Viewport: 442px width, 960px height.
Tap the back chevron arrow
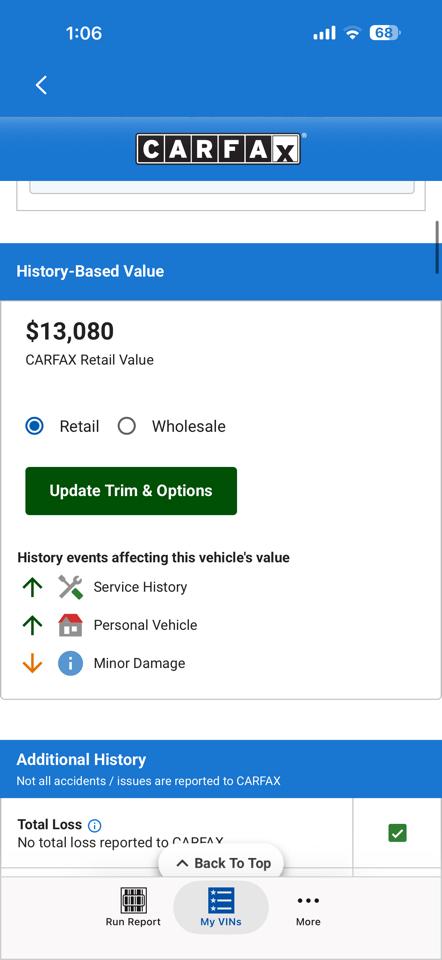(x=41, y=85)
